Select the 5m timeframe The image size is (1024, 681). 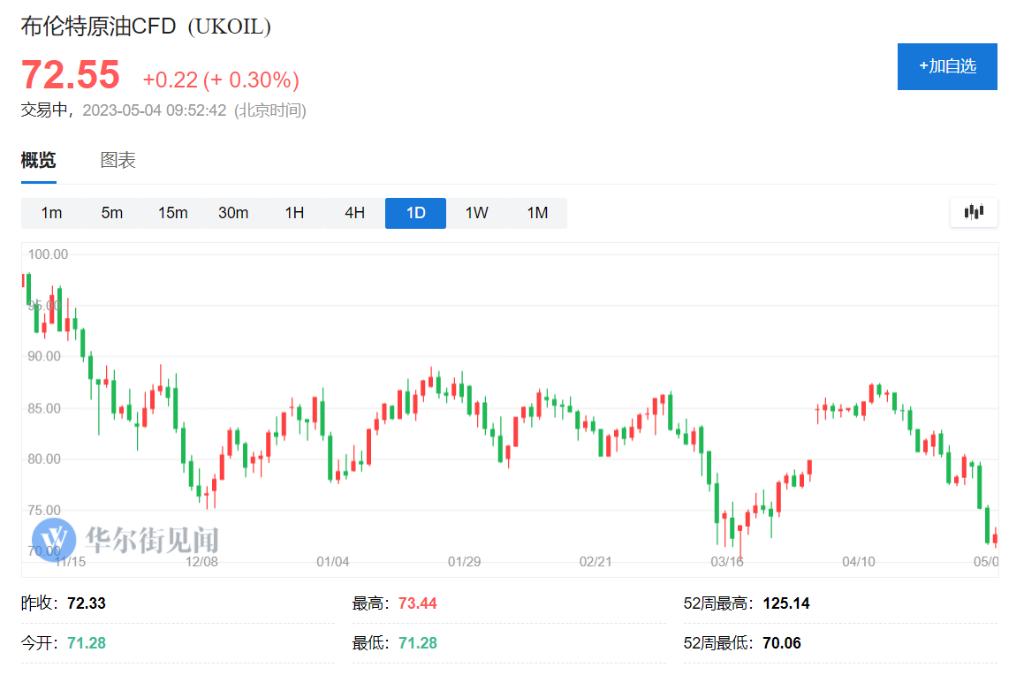(112, 213)
